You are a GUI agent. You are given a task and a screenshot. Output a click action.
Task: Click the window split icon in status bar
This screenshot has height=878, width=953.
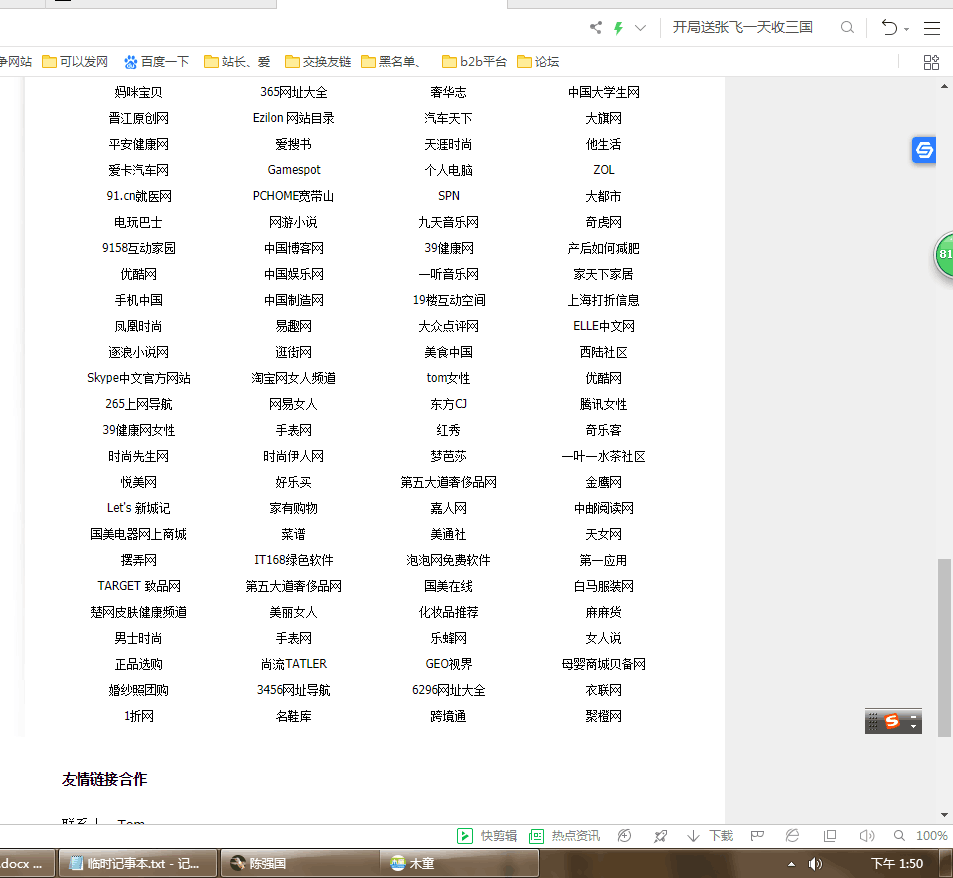click(830, 836)
